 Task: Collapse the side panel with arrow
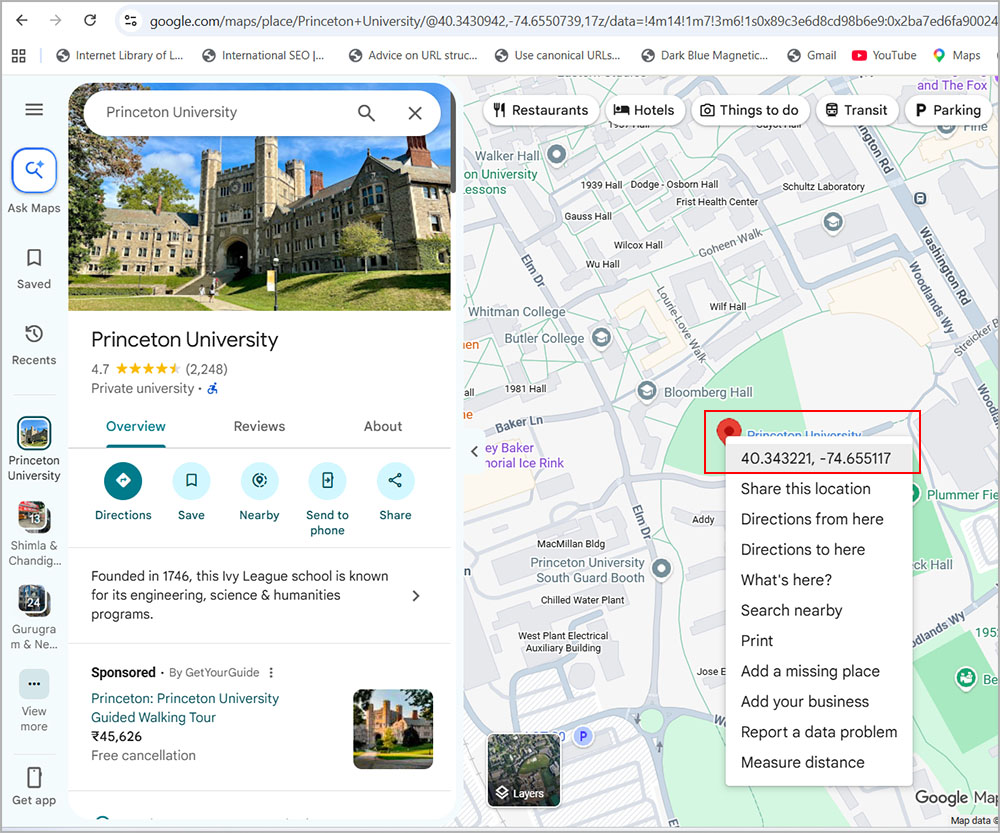[x=474, y=452]
